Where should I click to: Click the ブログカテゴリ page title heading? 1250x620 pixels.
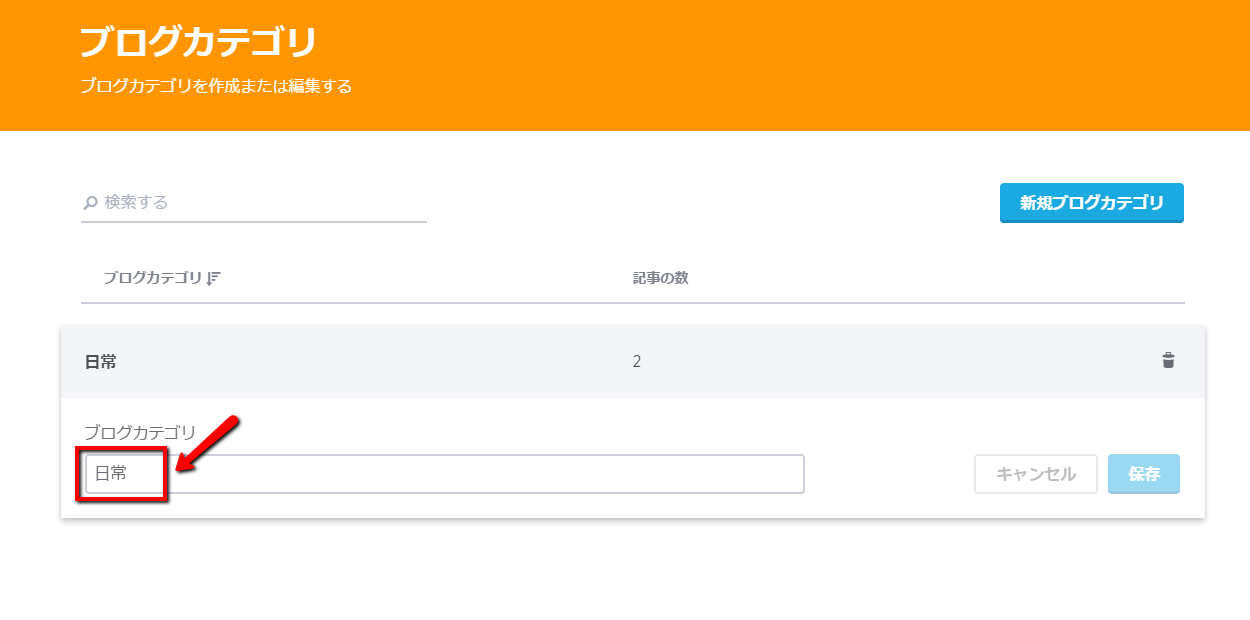198,43
